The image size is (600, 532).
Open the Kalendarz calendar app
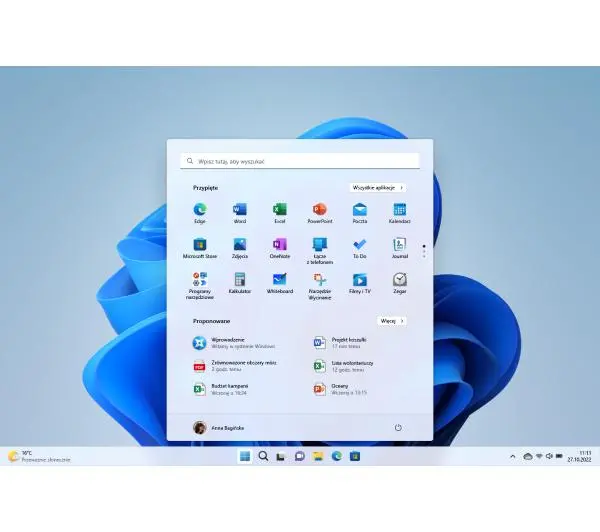point(399,213)
